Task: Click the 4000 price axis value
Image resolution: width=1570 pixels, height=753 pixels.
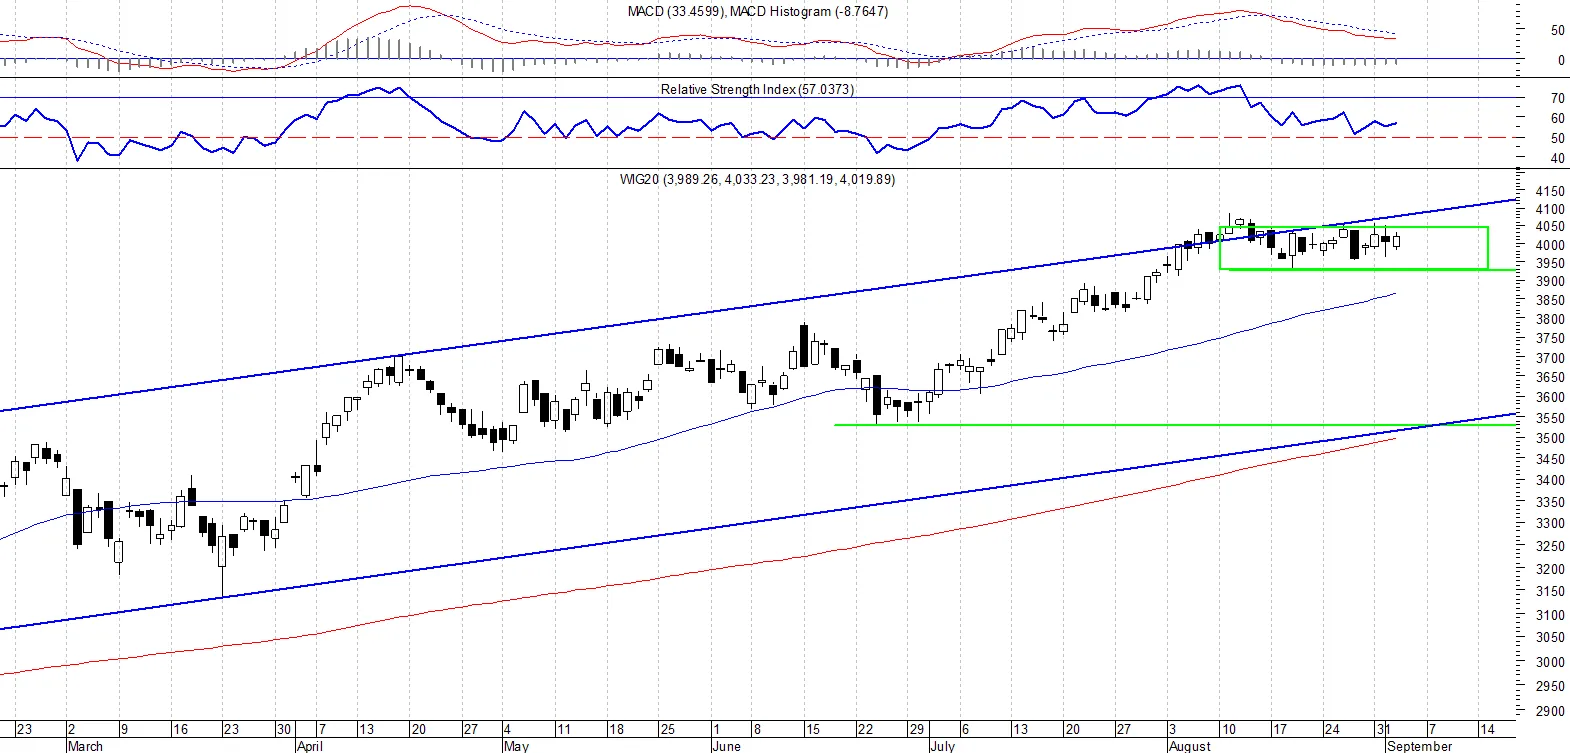Action: pyautogui.click(x=1550, y=246)
